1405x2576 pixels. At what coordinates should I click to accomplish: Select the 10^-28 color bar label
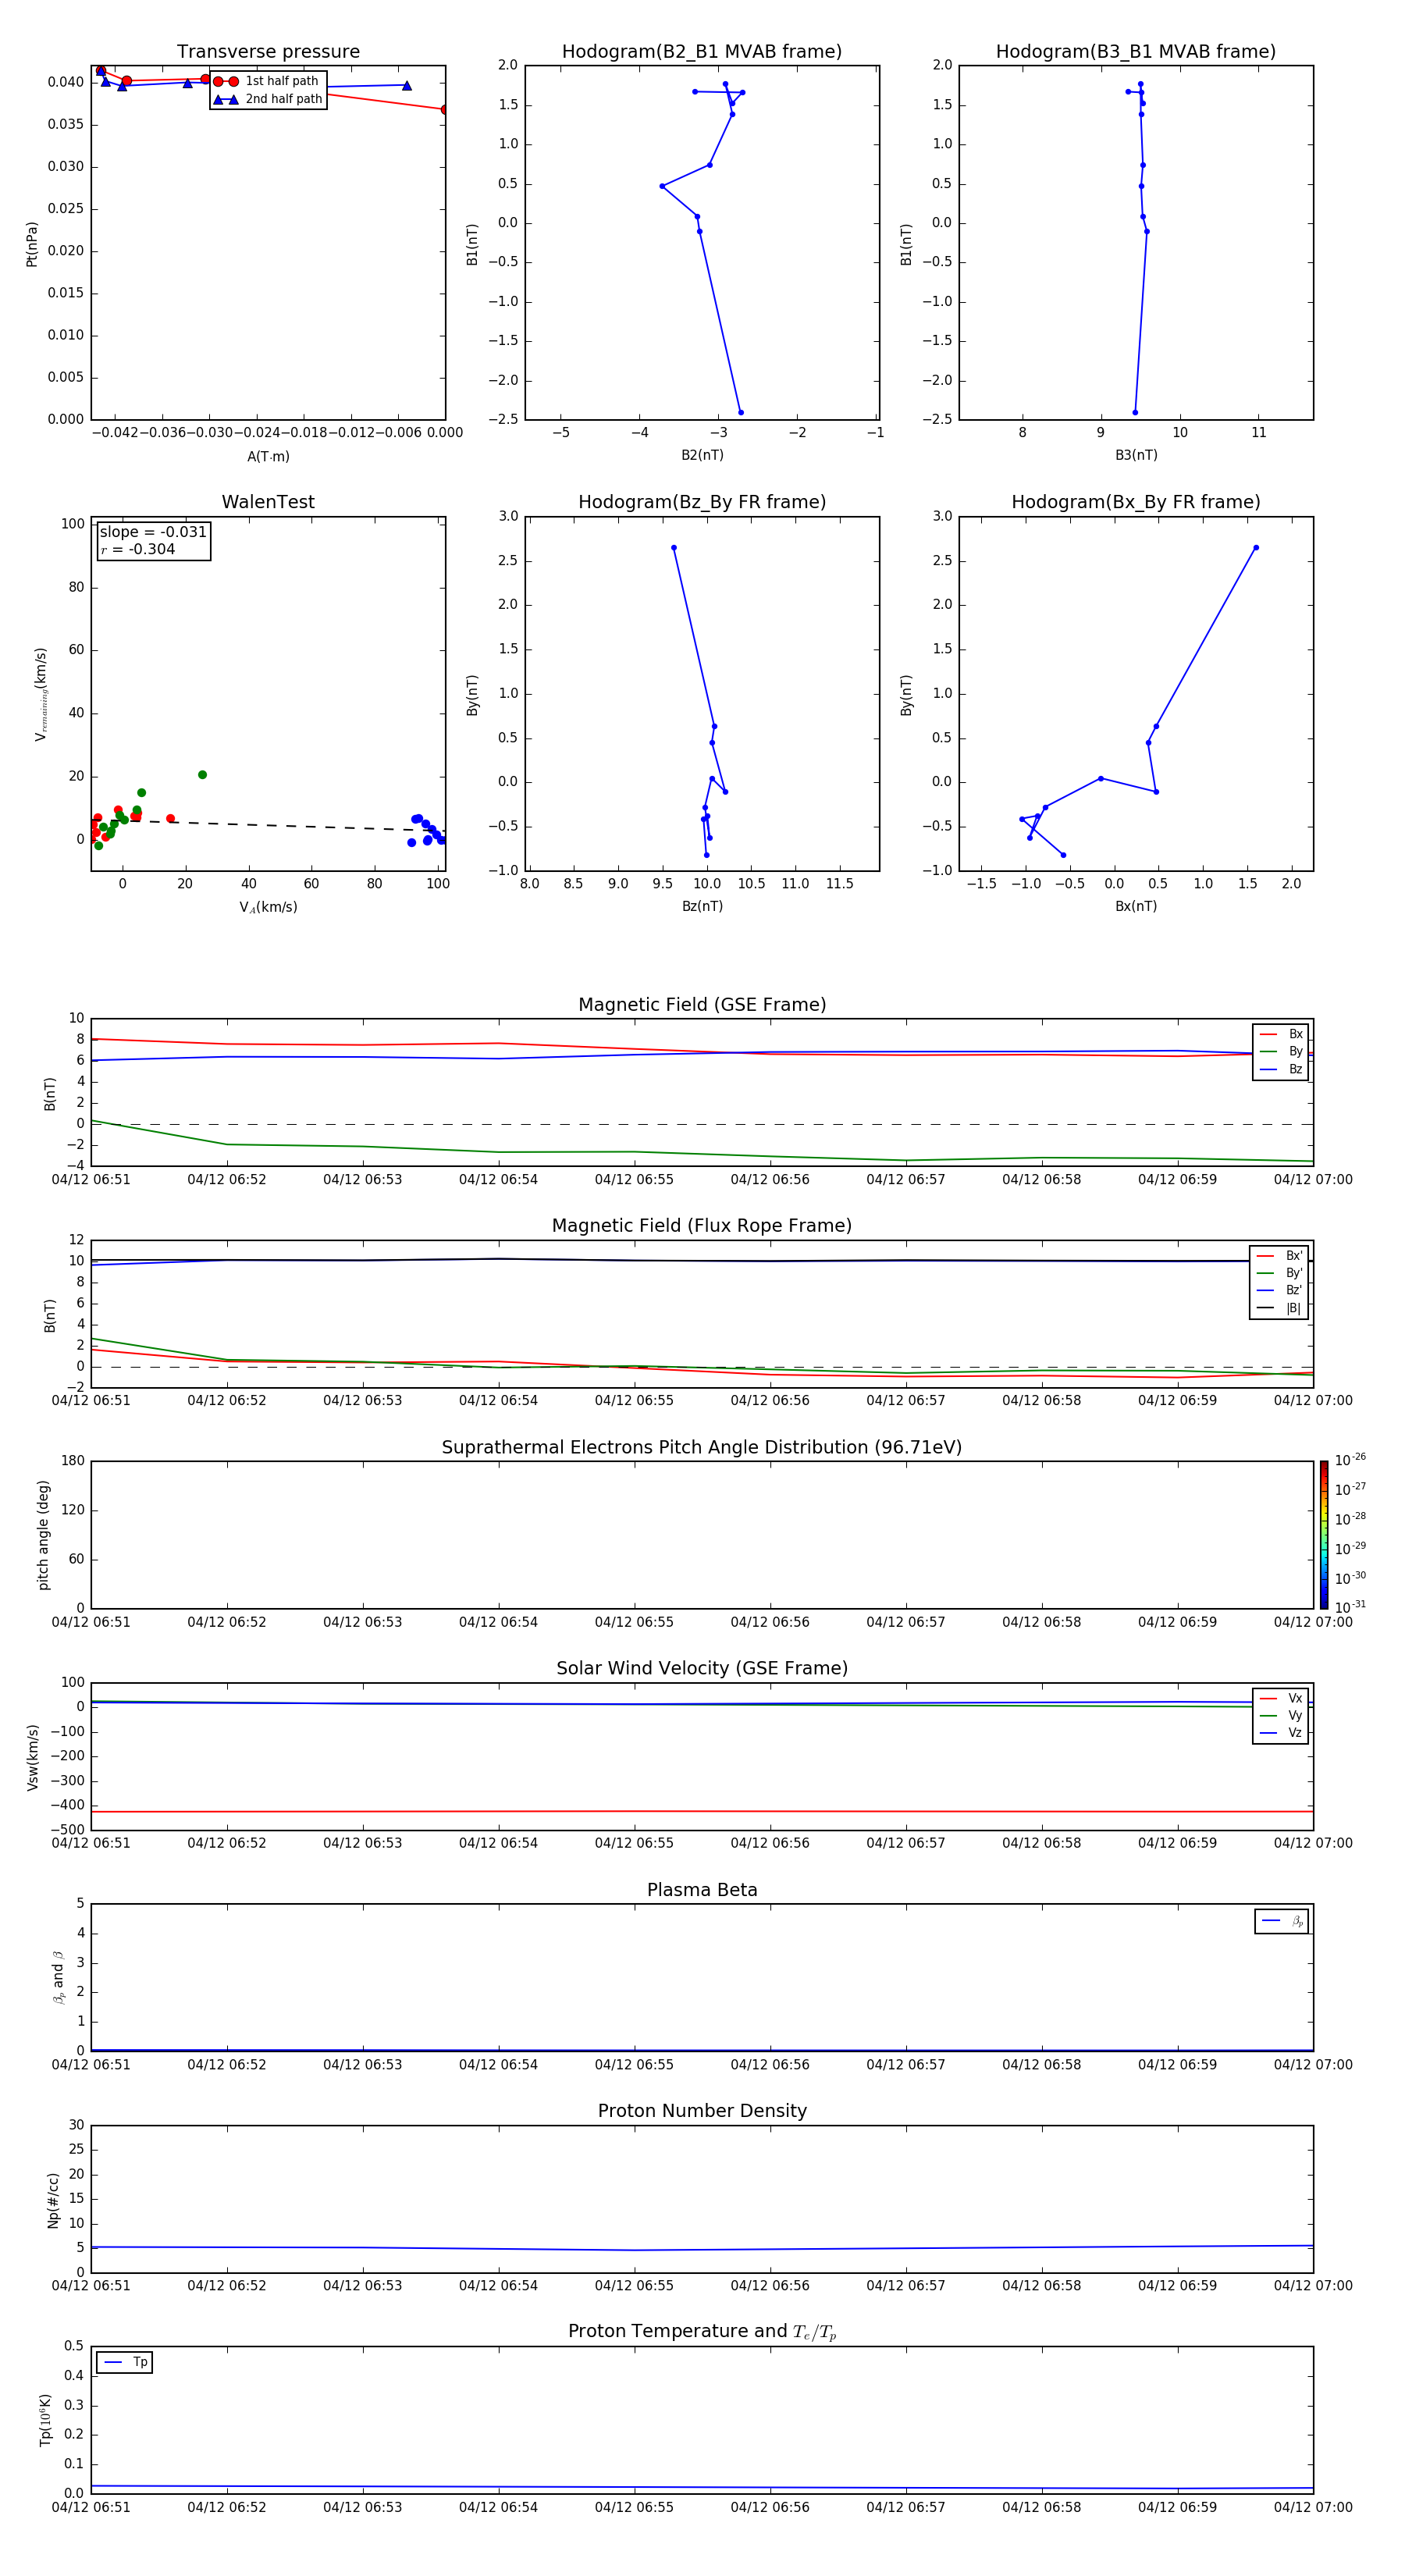(1350, 1518)
